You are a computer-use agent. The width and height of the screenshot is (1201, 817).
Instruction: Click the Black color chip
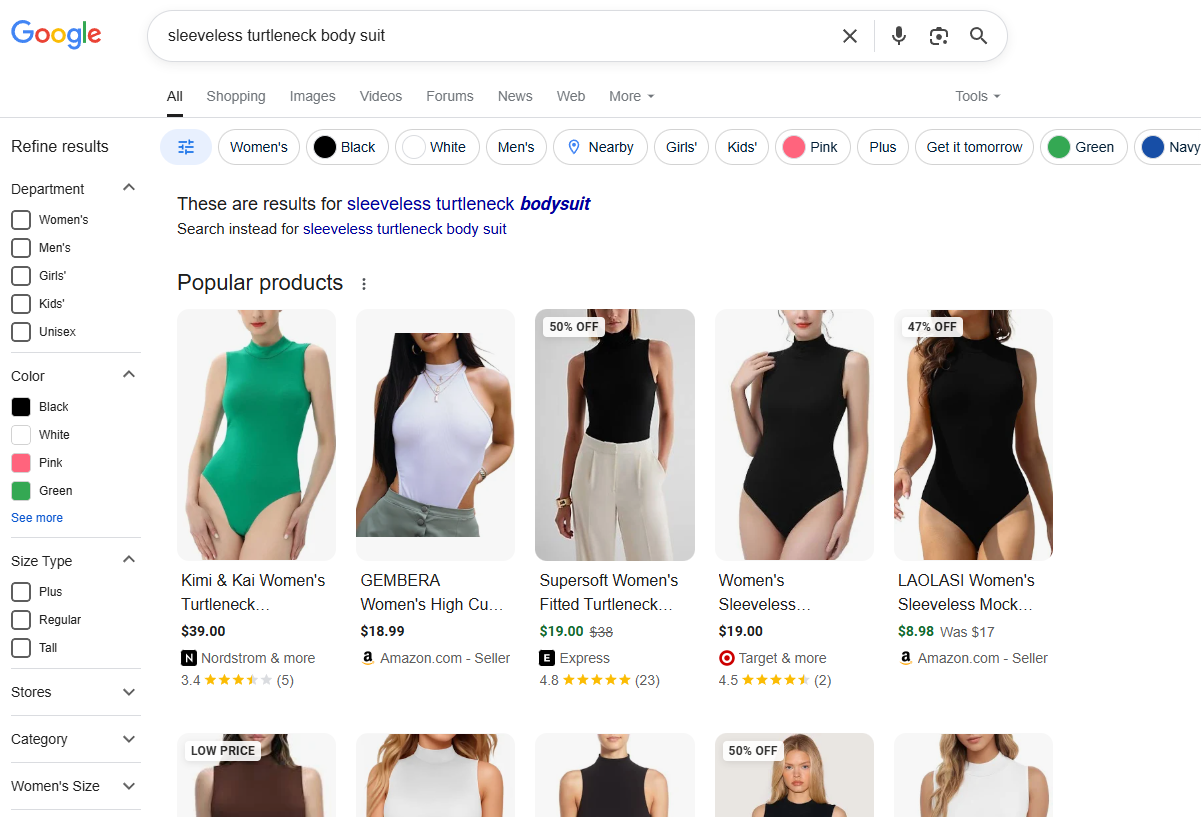click(x=347, y=147)
